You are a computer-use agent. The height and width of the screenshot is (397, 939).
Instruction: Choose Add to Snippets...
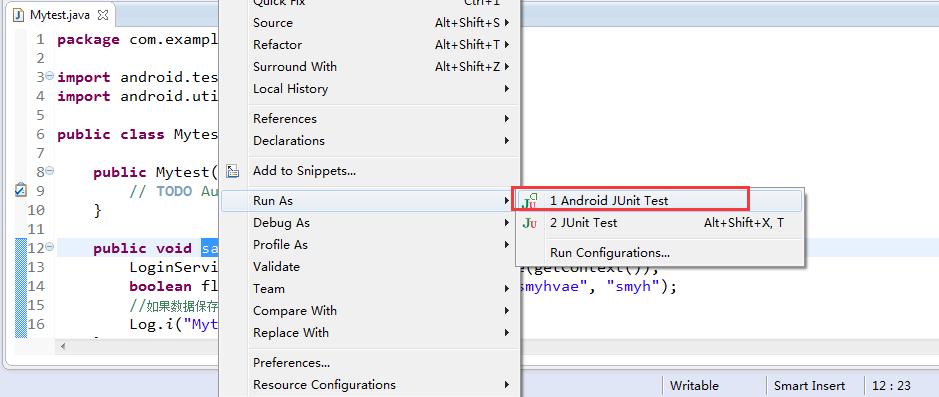(369, 171)
